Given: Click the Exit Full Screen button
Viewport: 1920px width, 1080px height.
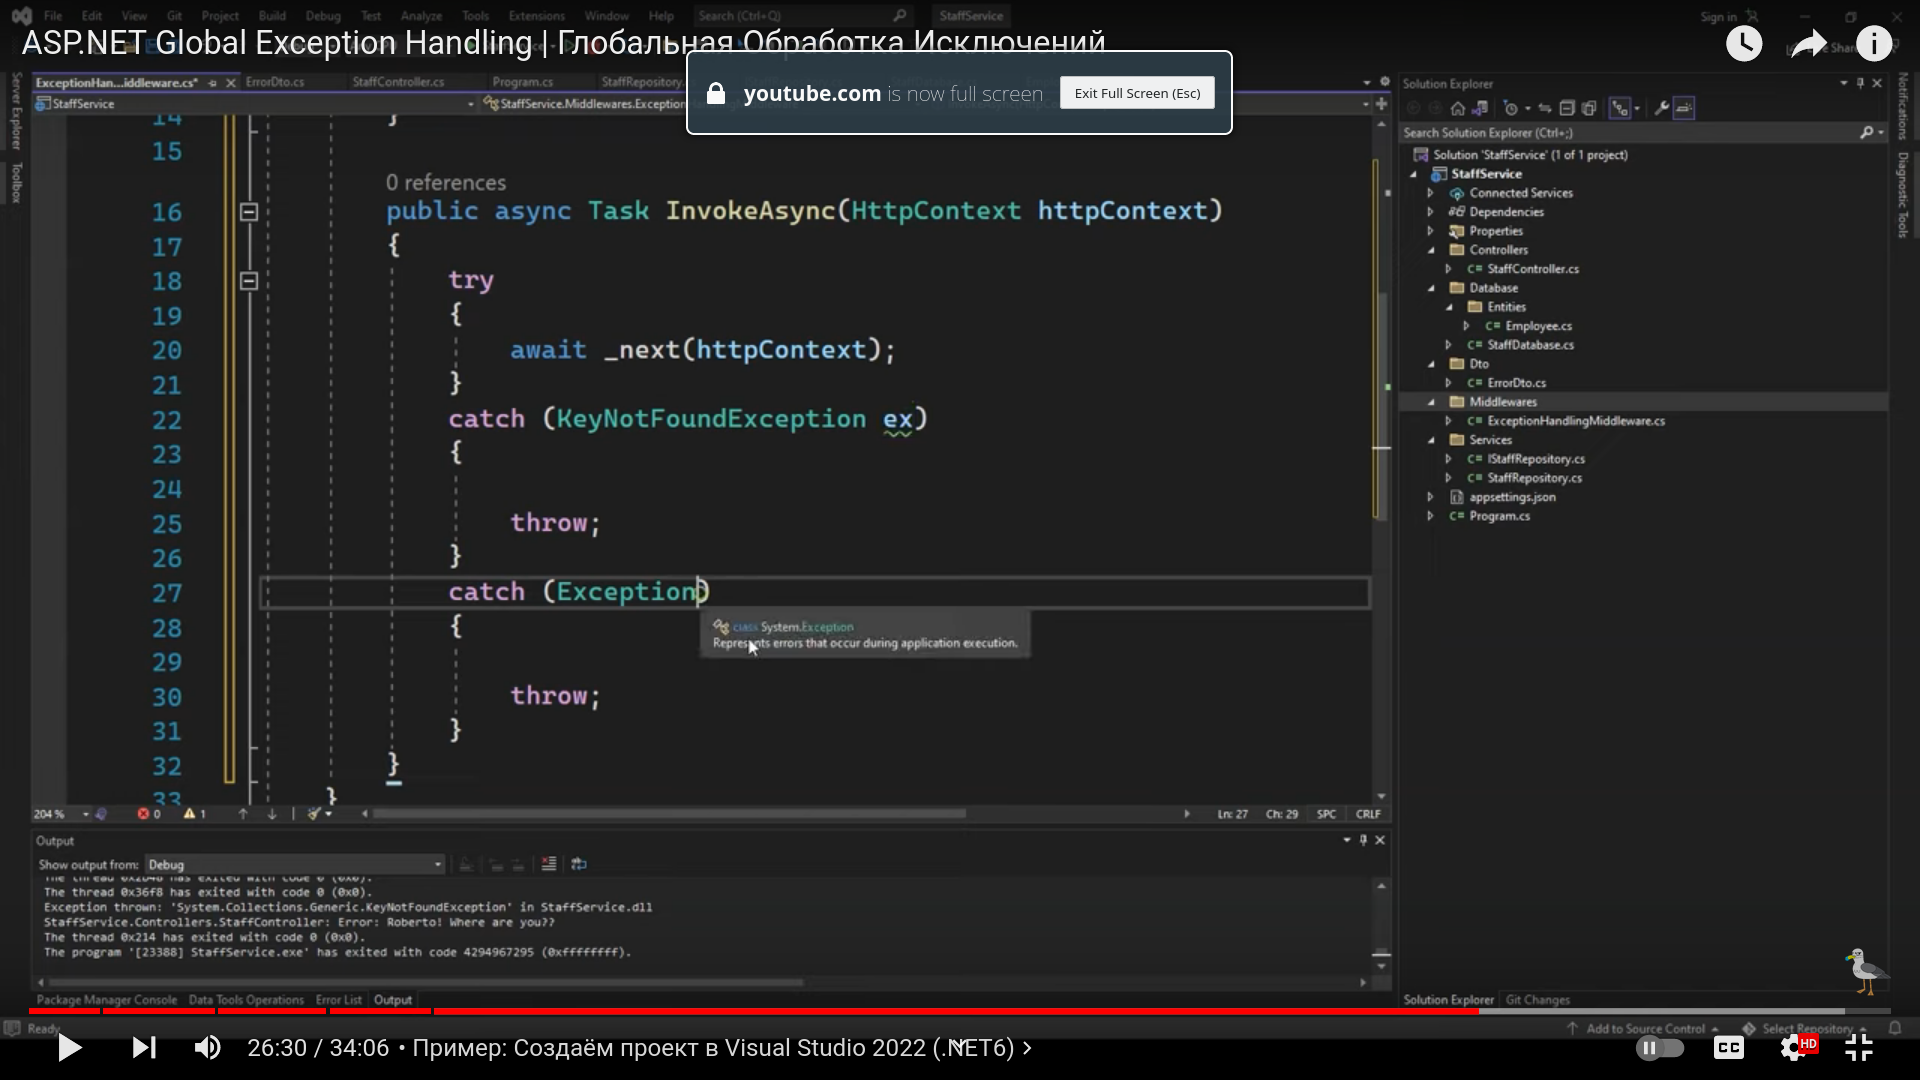Looking at the screenshot, I should (1137, 92).
